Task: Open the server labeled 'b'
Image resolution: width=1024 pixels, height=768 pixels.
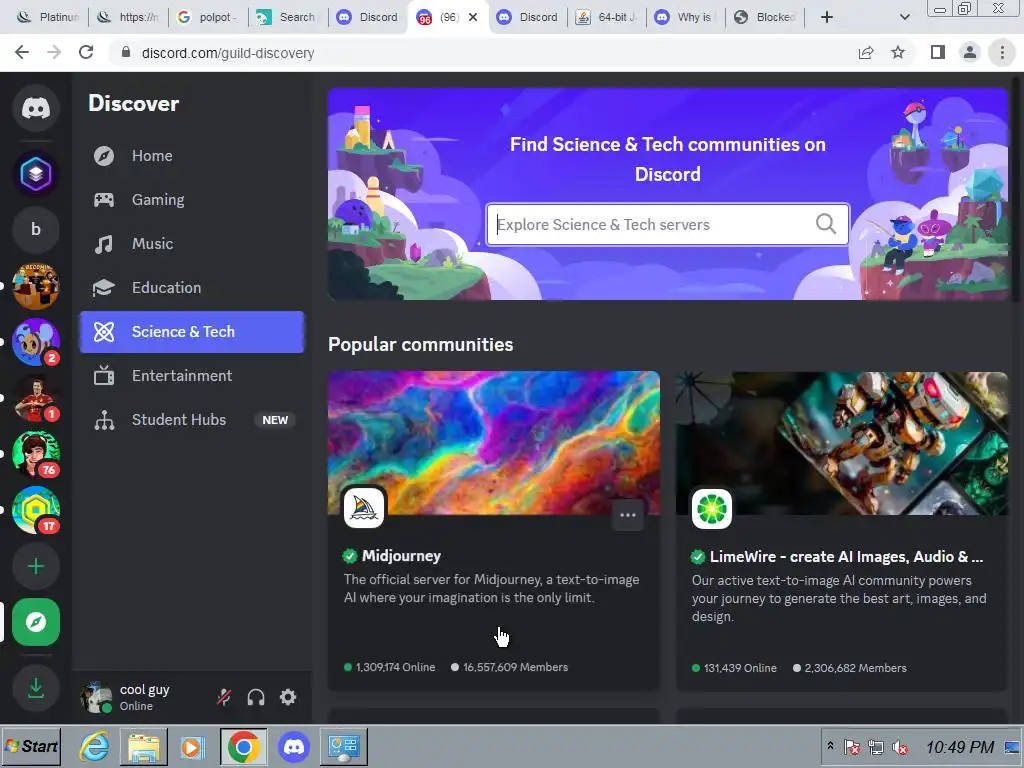Action: tap(36, 229)
